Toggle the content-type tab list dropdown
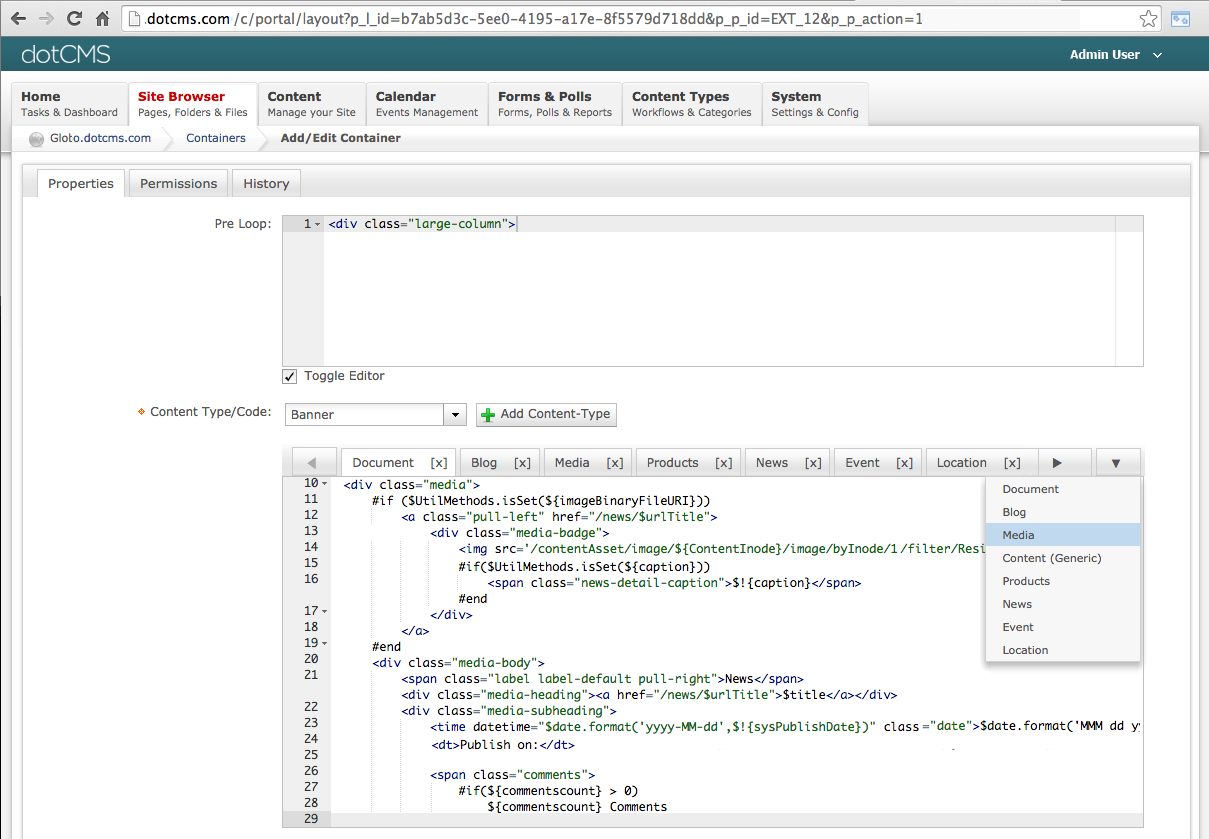 pyautogui.click(x=1117, y=463)
